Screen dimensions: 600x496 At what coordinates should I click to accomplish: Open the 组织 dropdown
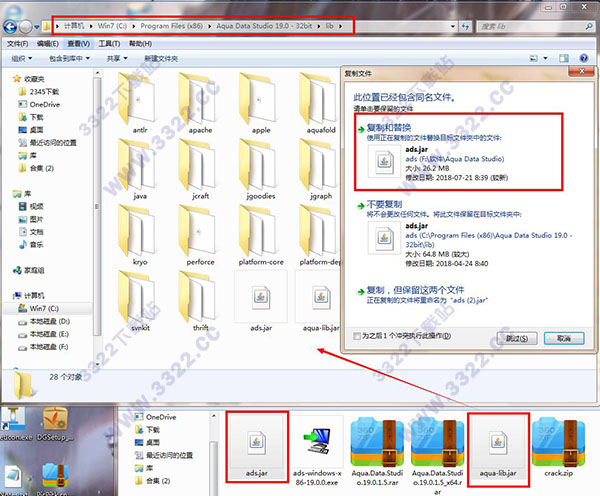[x=21, y=59]
